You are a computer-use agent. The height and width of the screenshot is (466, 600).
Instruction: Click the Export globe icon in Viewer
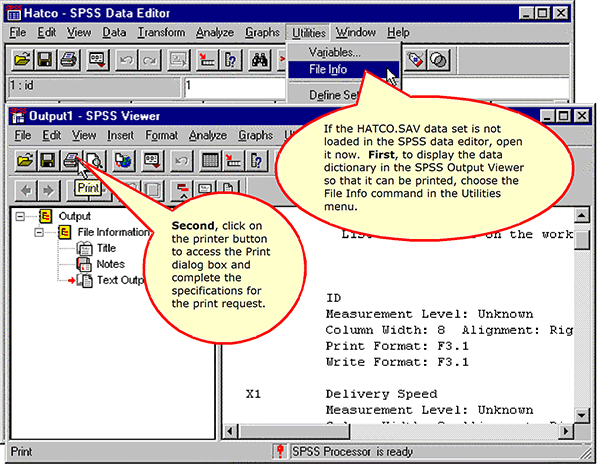pos(124,160)
